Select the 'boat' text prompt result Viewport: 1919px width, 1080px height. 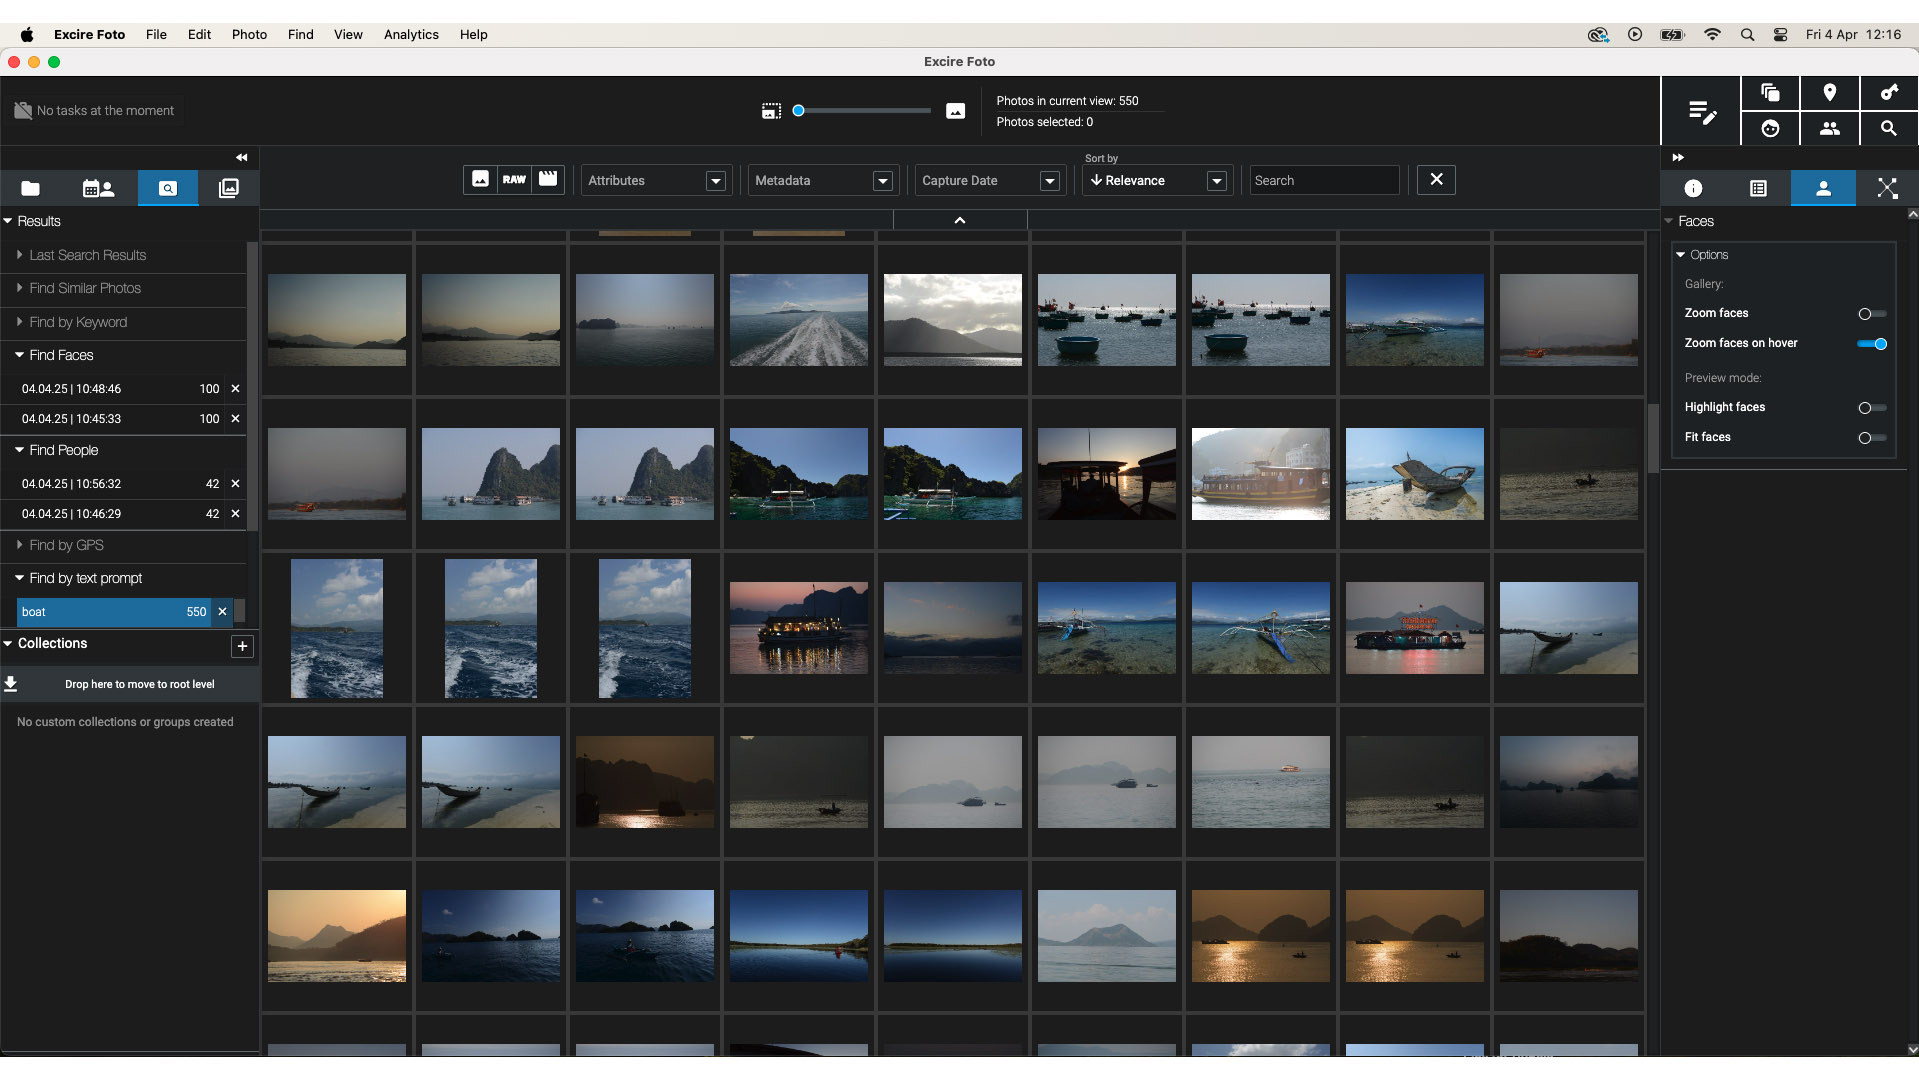(114, 612)
